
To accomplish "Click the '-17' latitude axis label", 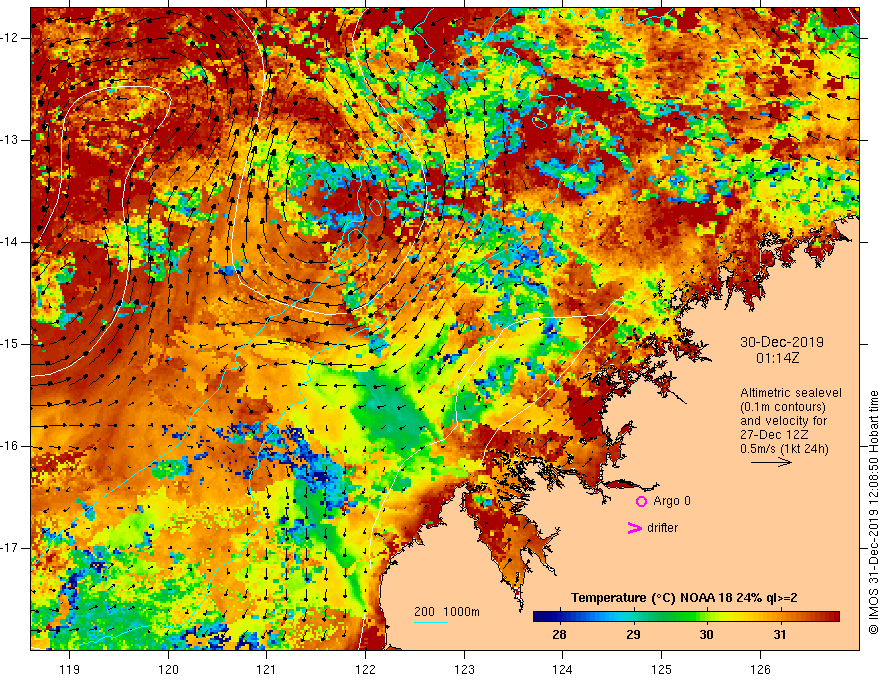I will 10,548.
